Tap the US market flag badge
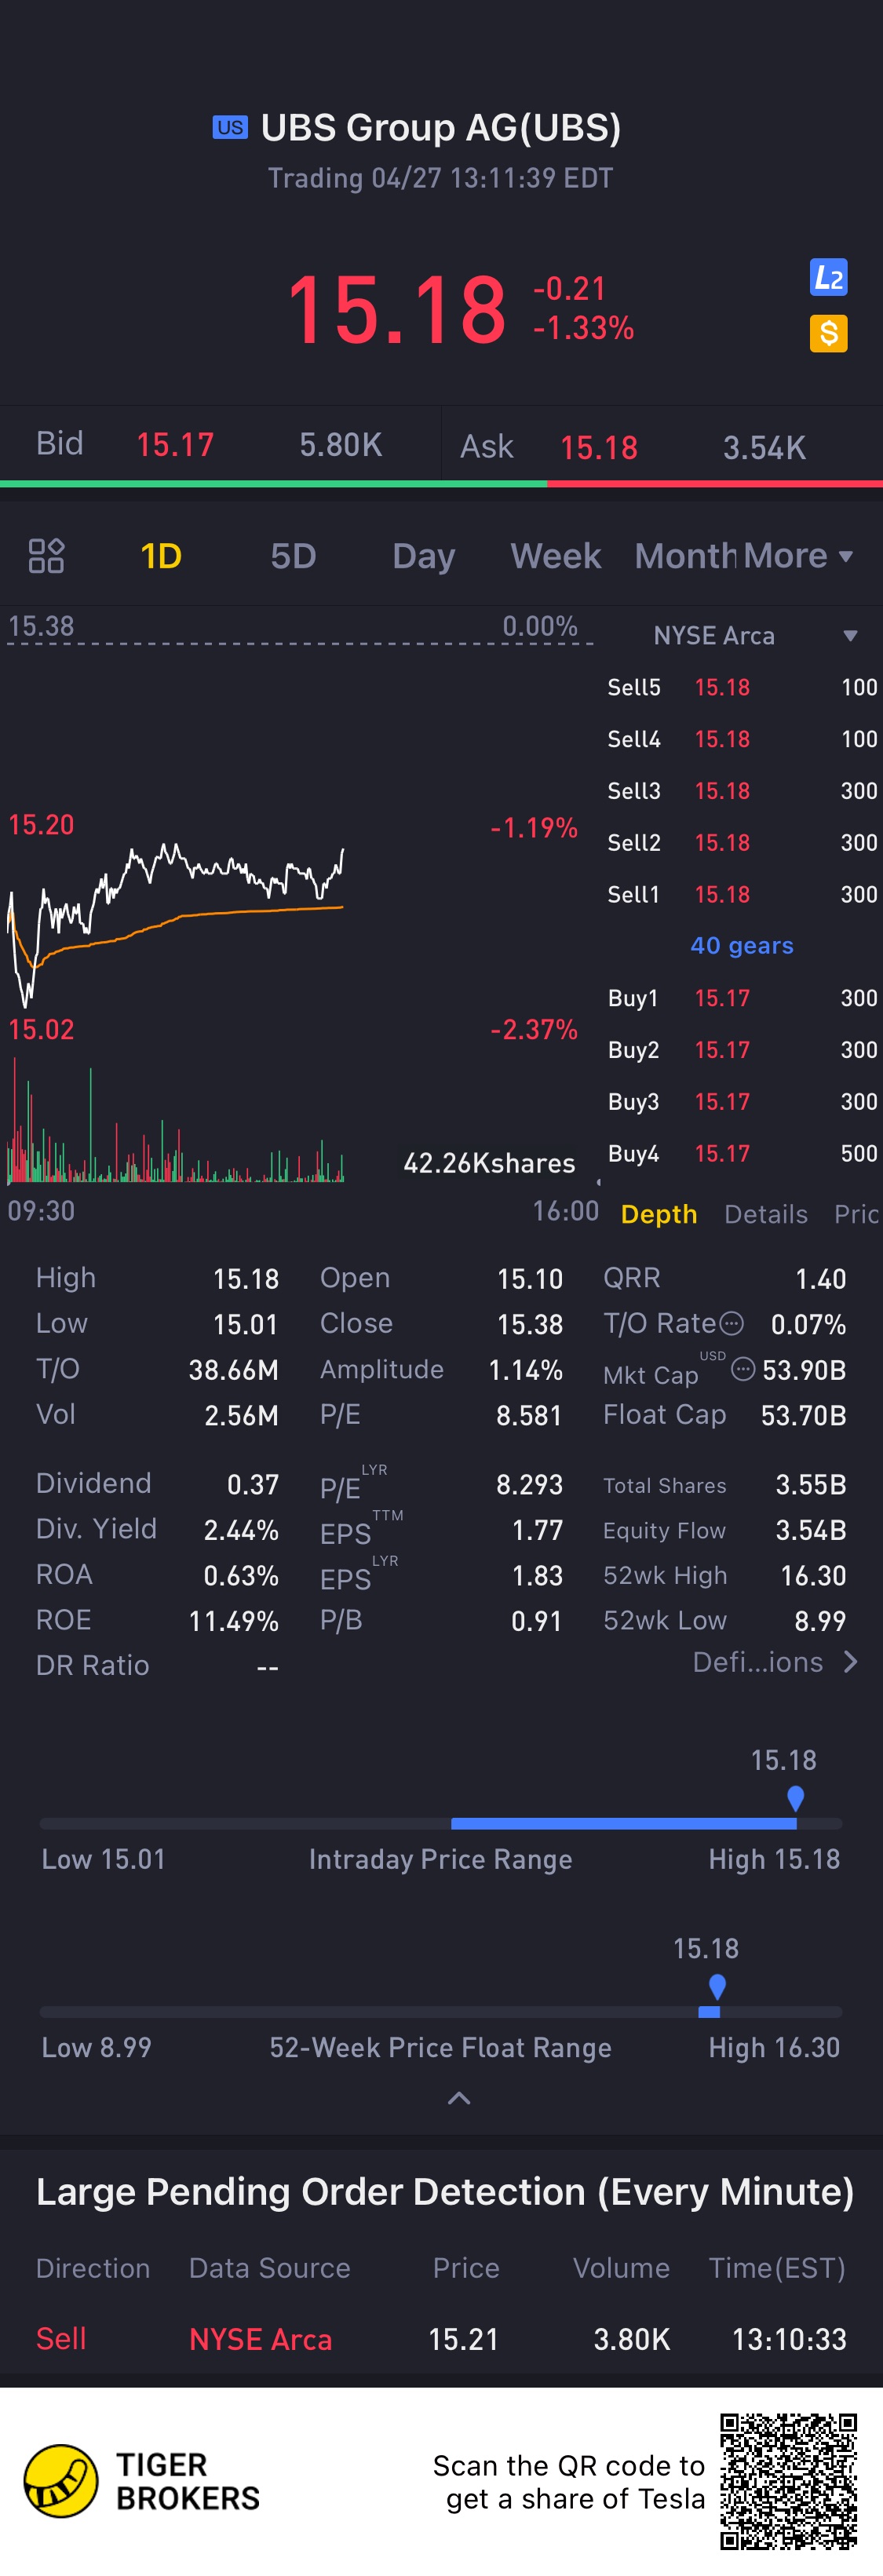The height and width of the screenshot is (2576, 883). coord(230,127)
